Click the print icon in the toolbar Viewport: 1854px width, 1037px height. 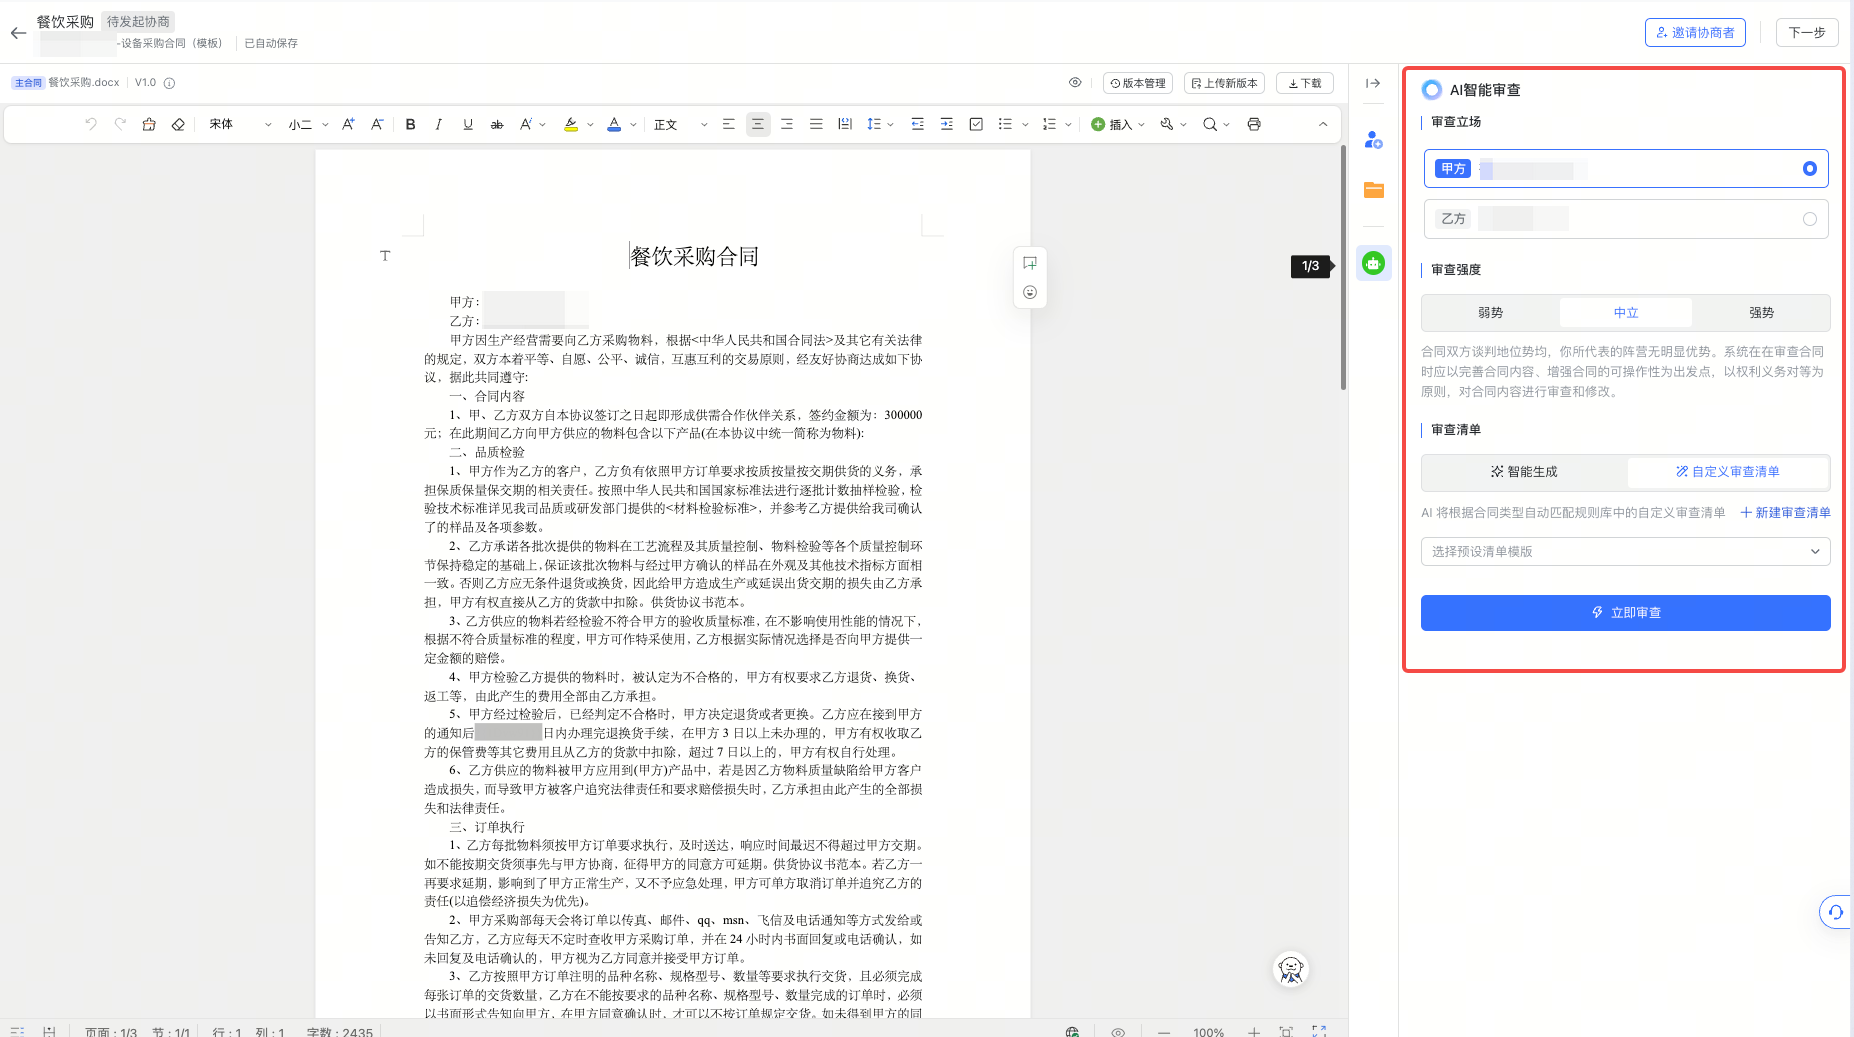(1255, 124)
